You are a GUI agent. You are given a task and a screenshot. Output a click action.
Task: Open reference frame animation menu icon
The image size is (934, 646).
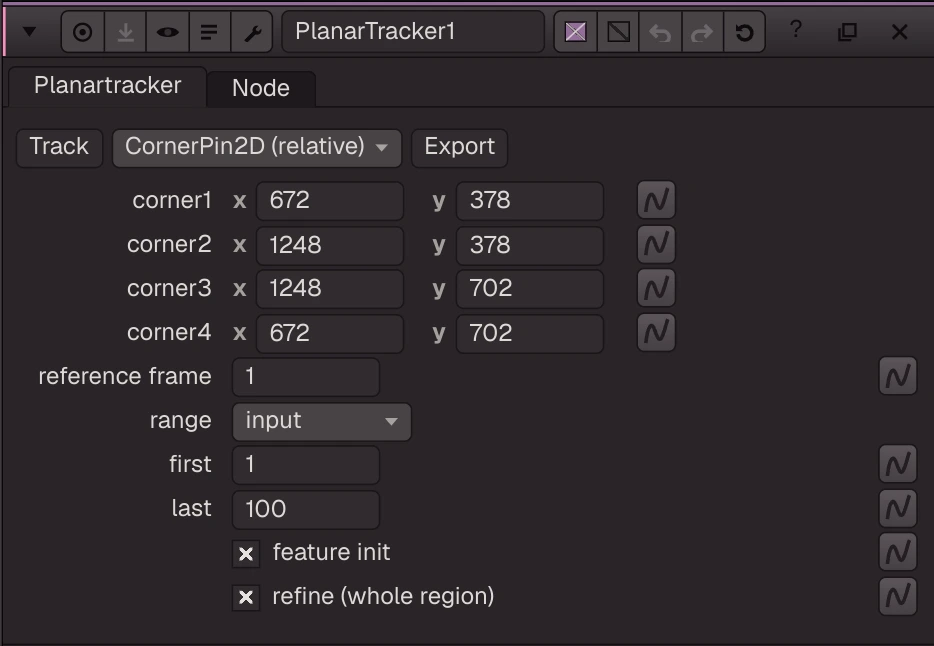(x=898, y=376)
